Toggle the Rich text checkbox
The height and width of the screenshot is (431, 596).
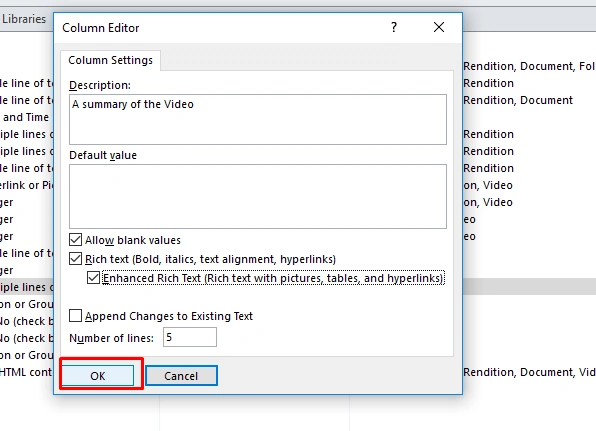pyautogui.click(x=75, y=259)
